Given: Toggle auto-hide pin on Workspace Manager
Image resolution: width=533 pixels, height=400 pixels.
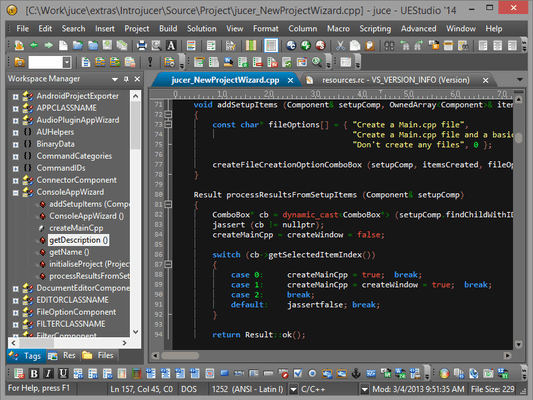Looking at the screenshot, I should pyautogui.click(x=126, y=79).
